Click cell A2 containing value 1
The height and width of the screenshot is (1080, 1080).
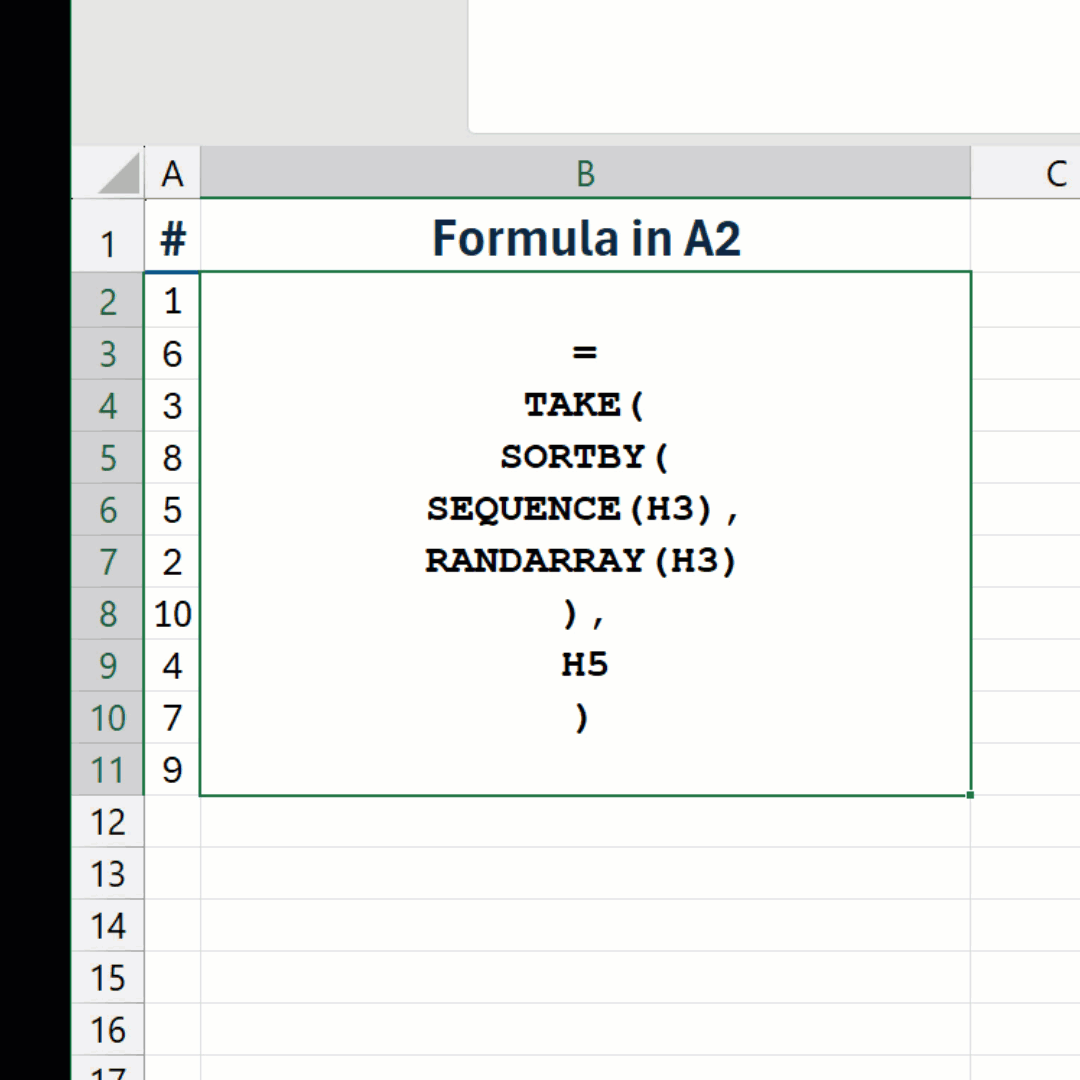tap(172, 301)
